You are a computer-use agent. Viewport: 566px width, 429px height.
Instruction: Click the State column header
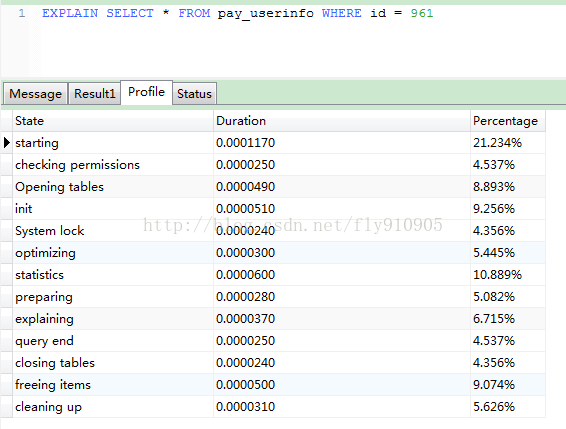(x=113, y=121)
